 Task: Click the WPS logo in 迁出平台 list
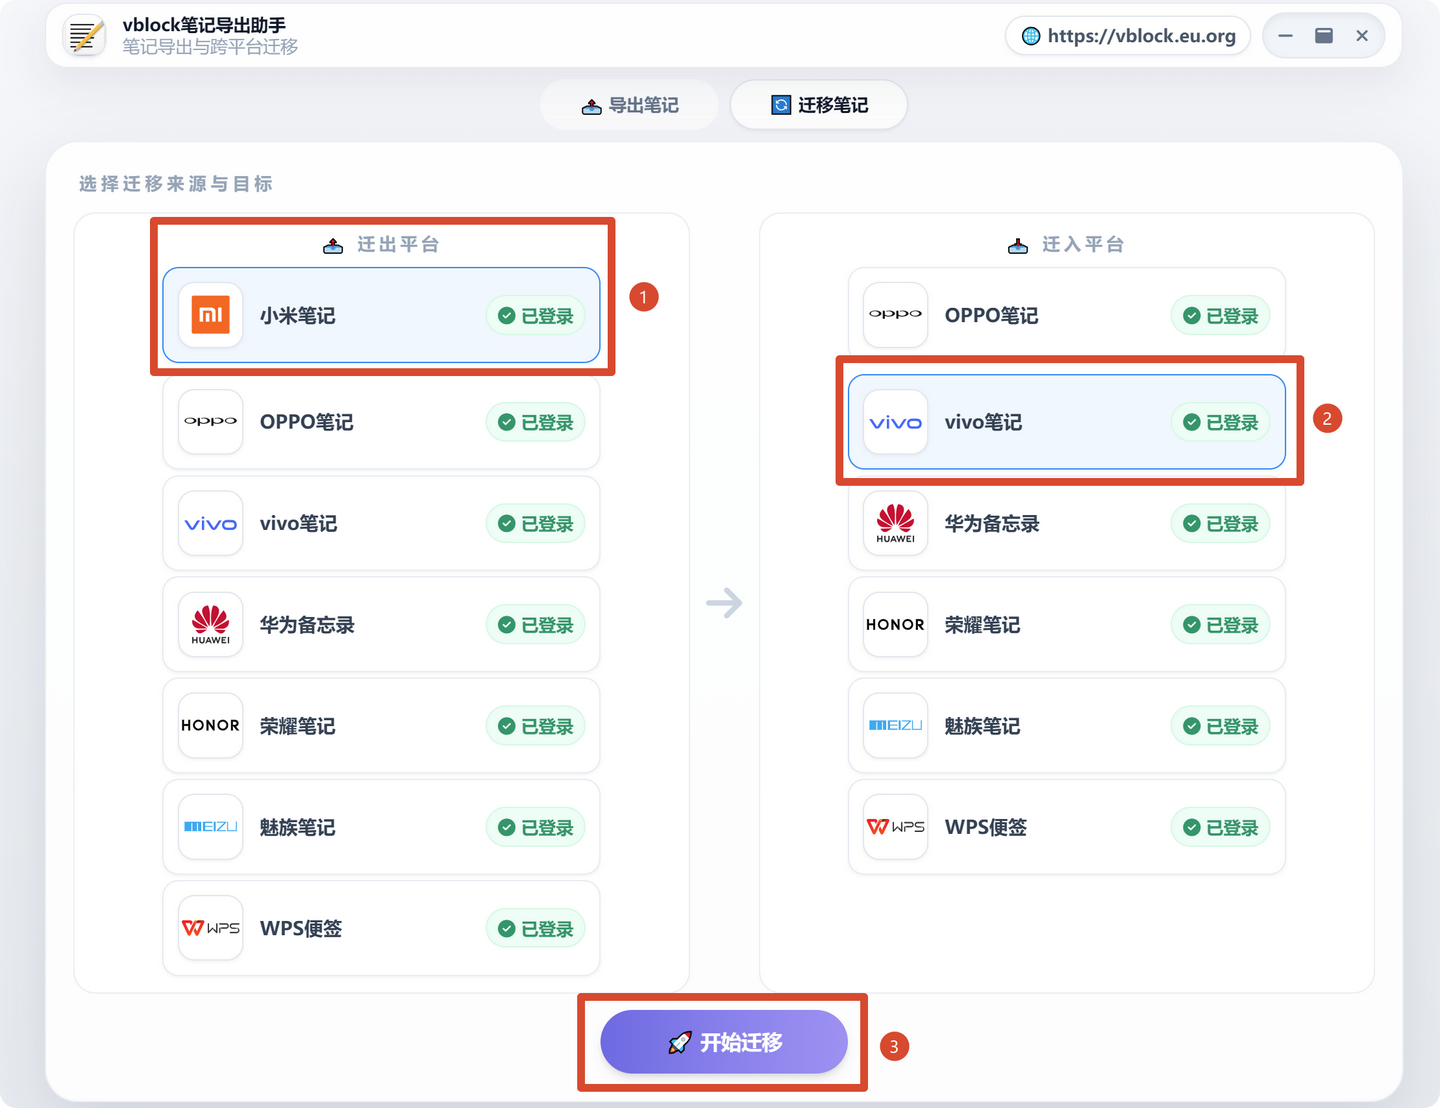point(210,928)
